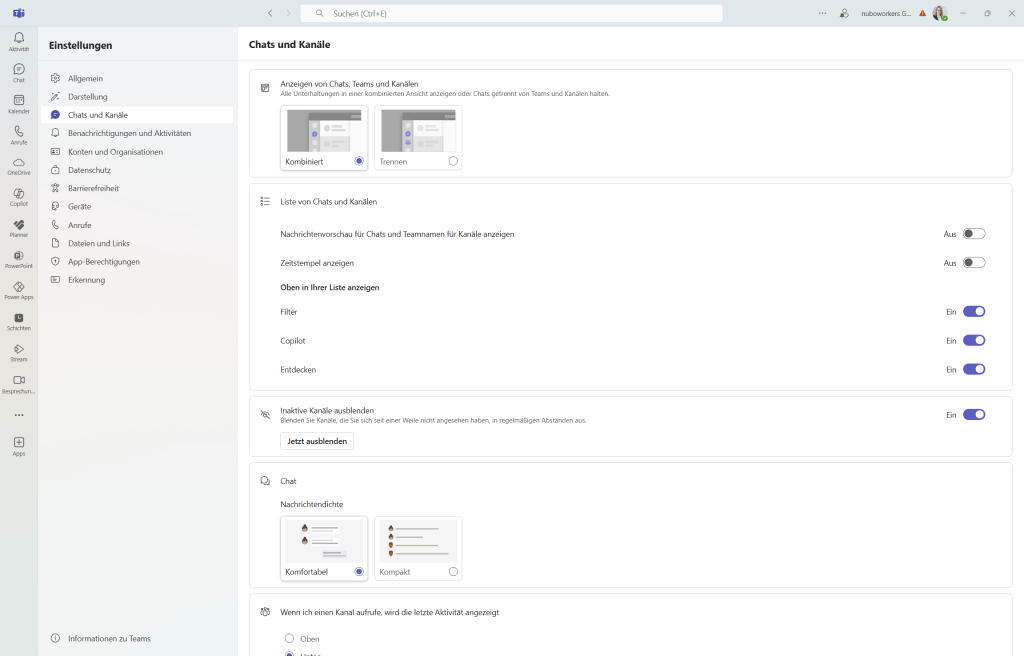Open the Kalender app
The height and width of the screenshot is (656, 1024).
coord(19,104)
